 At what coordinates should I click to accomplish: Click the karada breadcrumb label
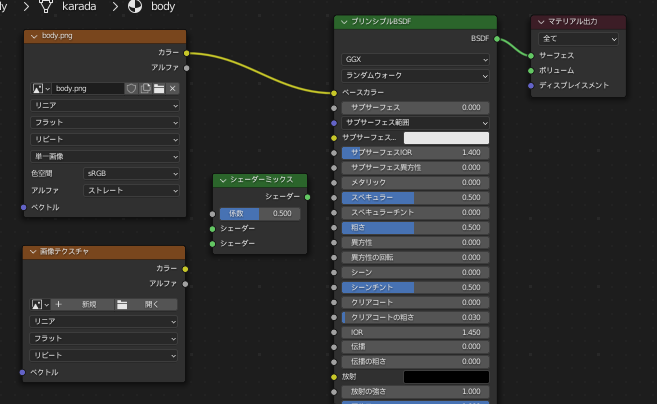(79, 6)
